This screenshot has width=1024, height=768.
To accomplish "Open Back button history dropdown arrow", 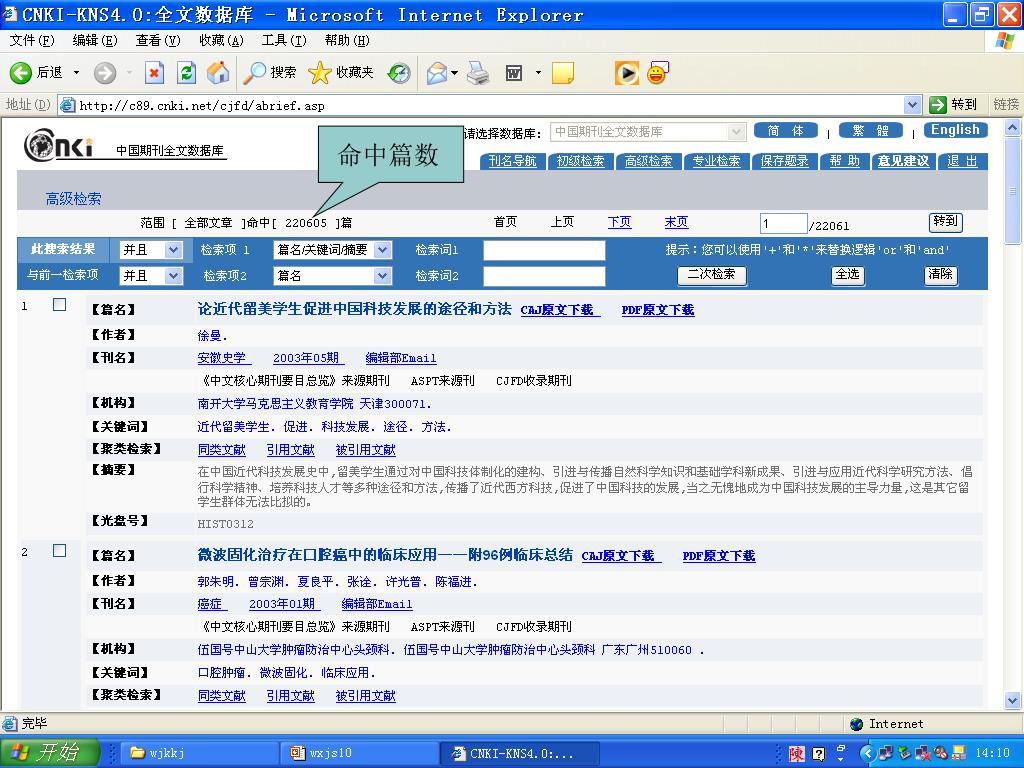I will tap(76, 72).
